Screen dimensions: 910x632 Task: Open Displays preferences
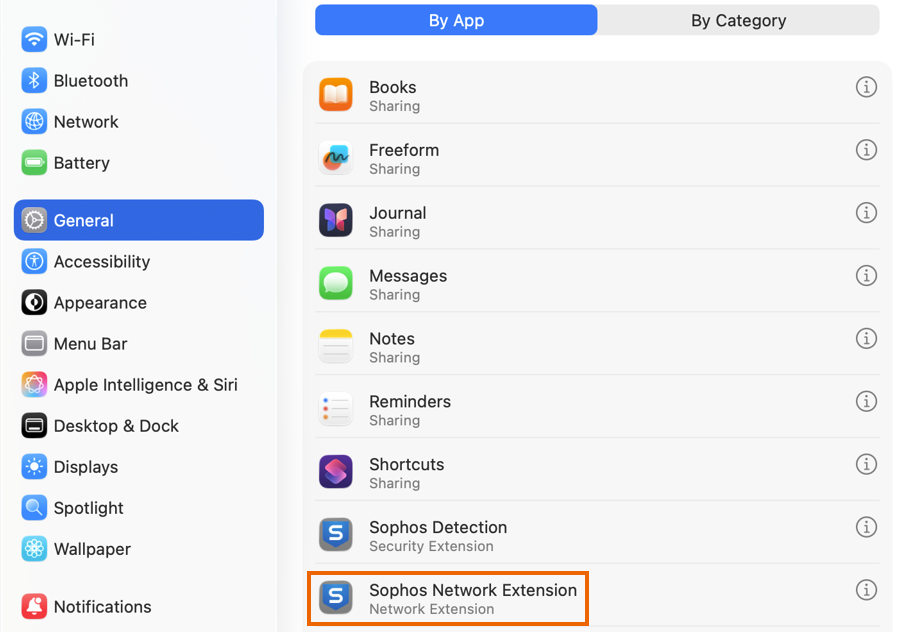pyautogui.click(x=88, y=466)
